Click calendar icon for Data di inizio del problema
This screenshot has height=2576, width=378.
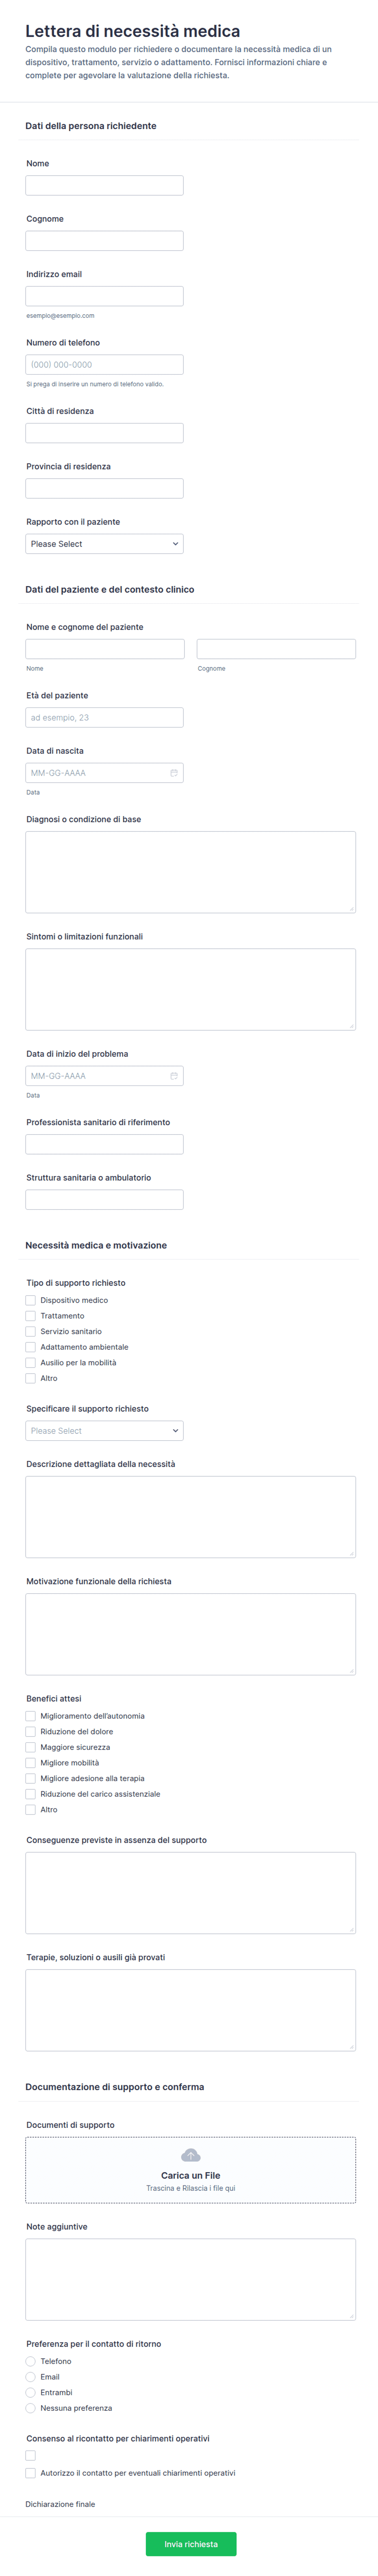click(174, 1076)
